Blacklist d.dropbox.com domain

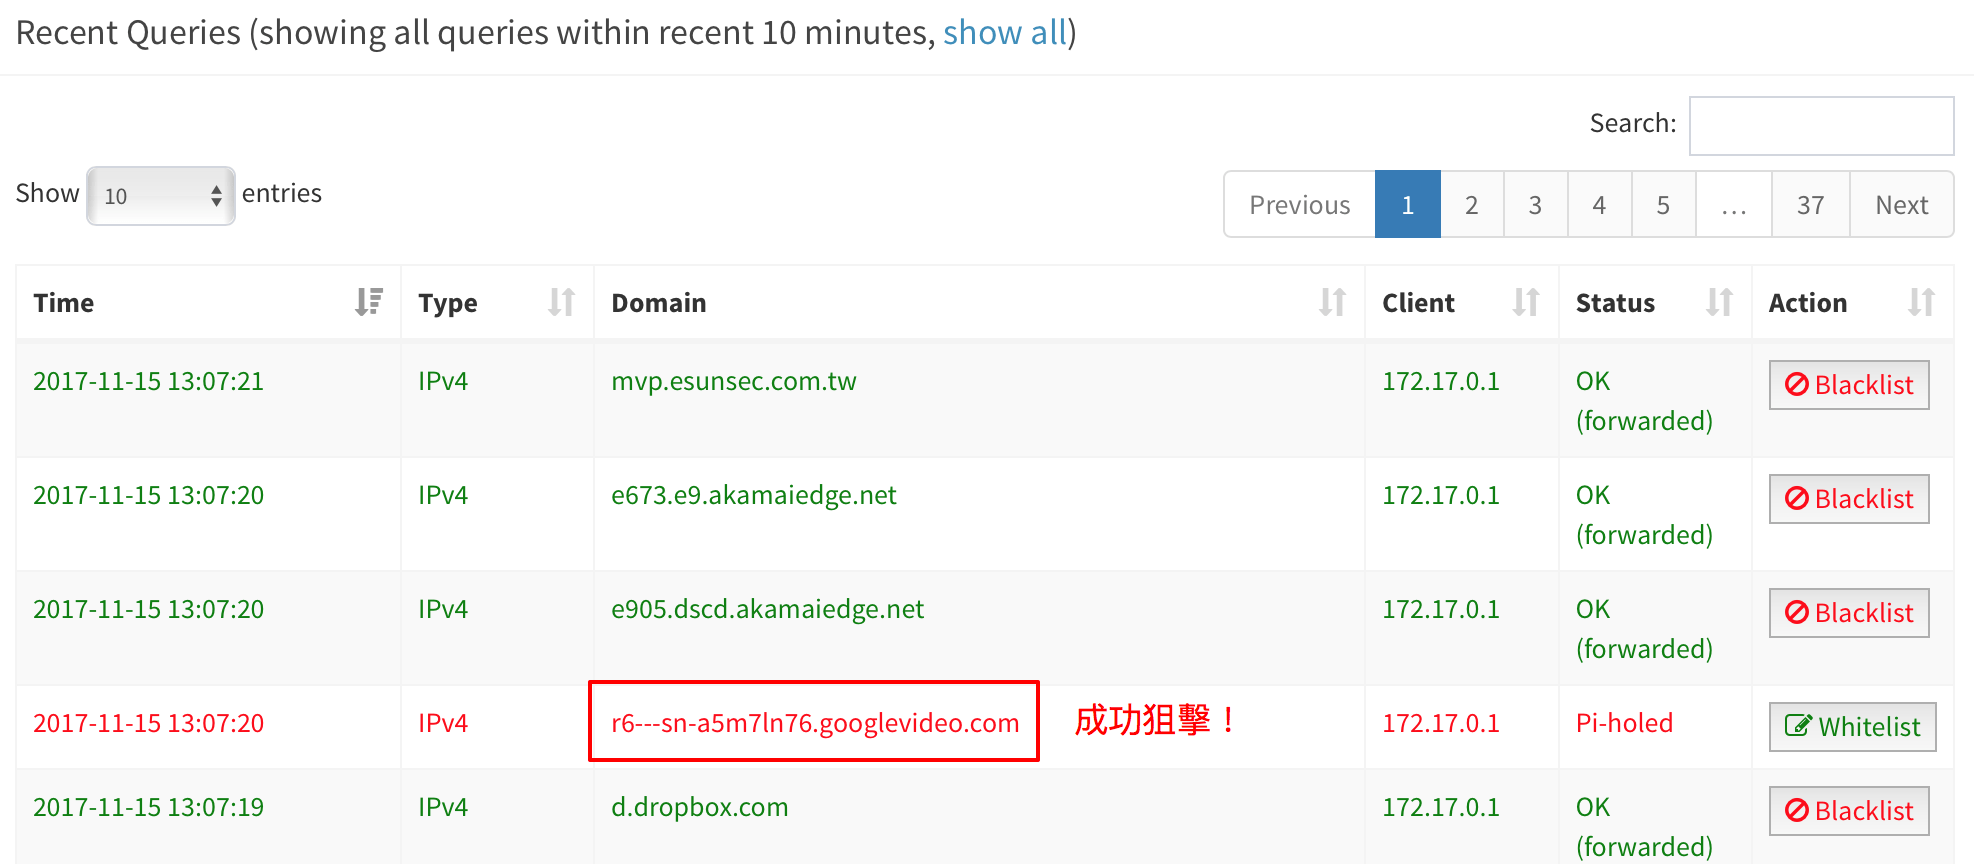1849,811
